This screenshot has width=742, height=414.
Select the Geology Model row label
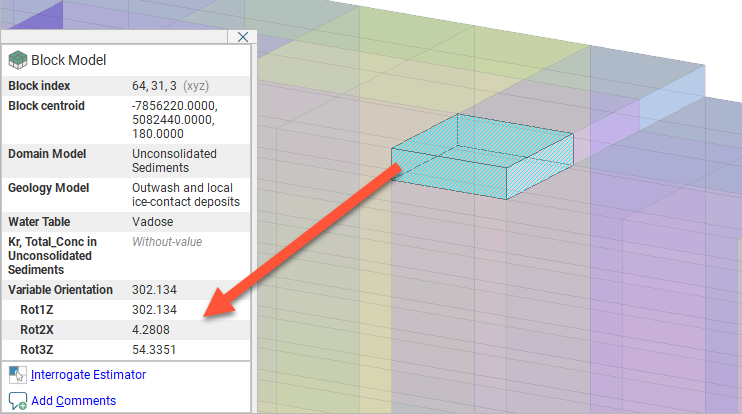pyautogui.click(x=49, y=188)
